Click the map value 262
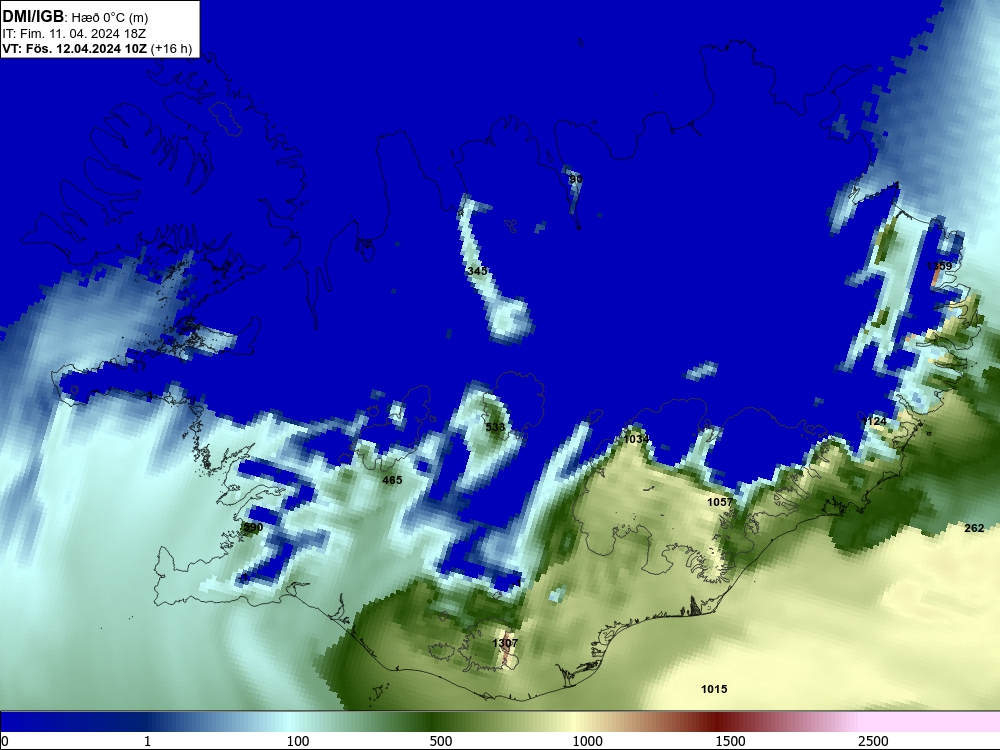 coord(974,528)
